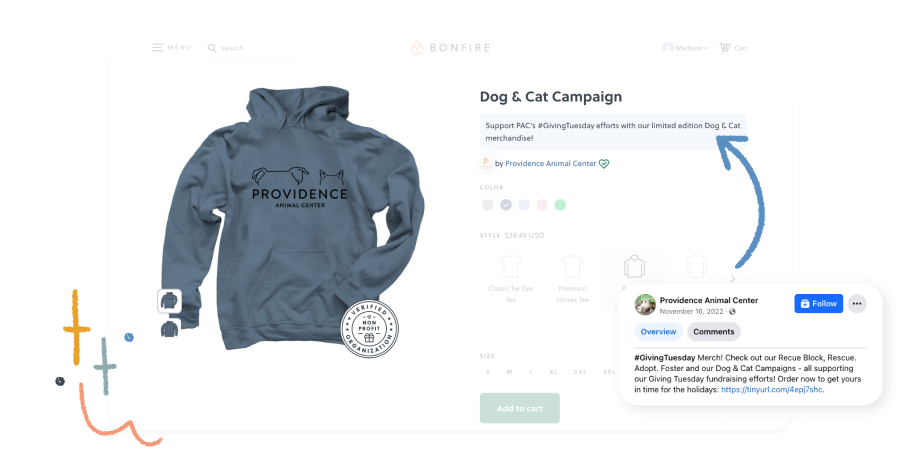The height and width of the screenshot is (463, 900).
Task: Choose the mint green color swatch
Action: [x=560, y=205]
